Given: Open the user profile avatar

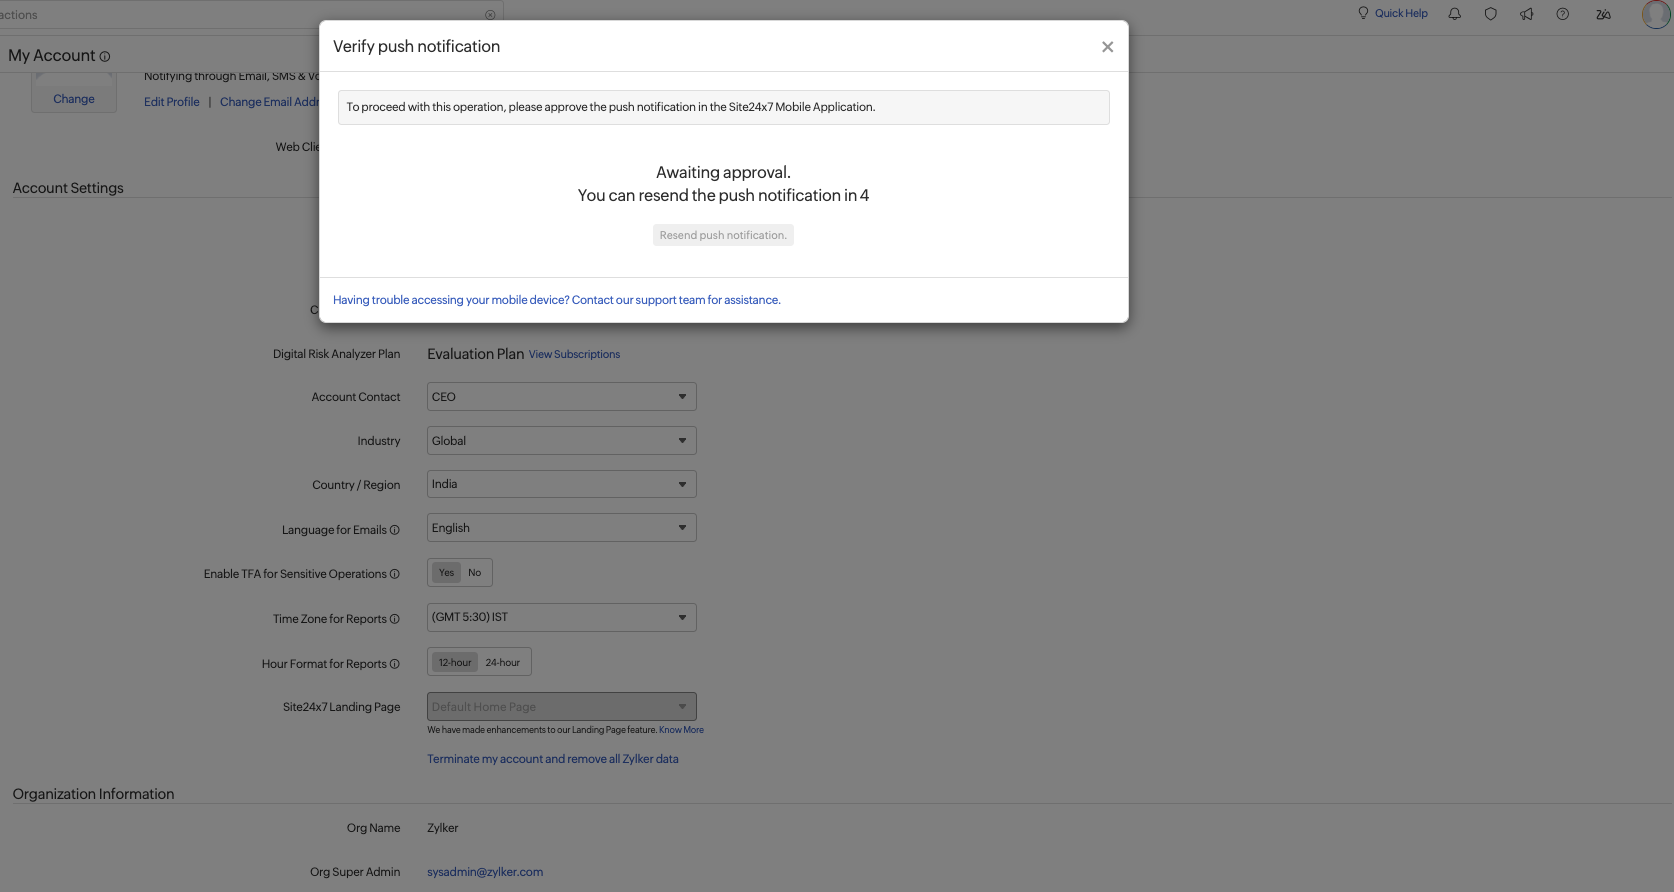Looking at the screenshot, I should tap(1656, 14).
